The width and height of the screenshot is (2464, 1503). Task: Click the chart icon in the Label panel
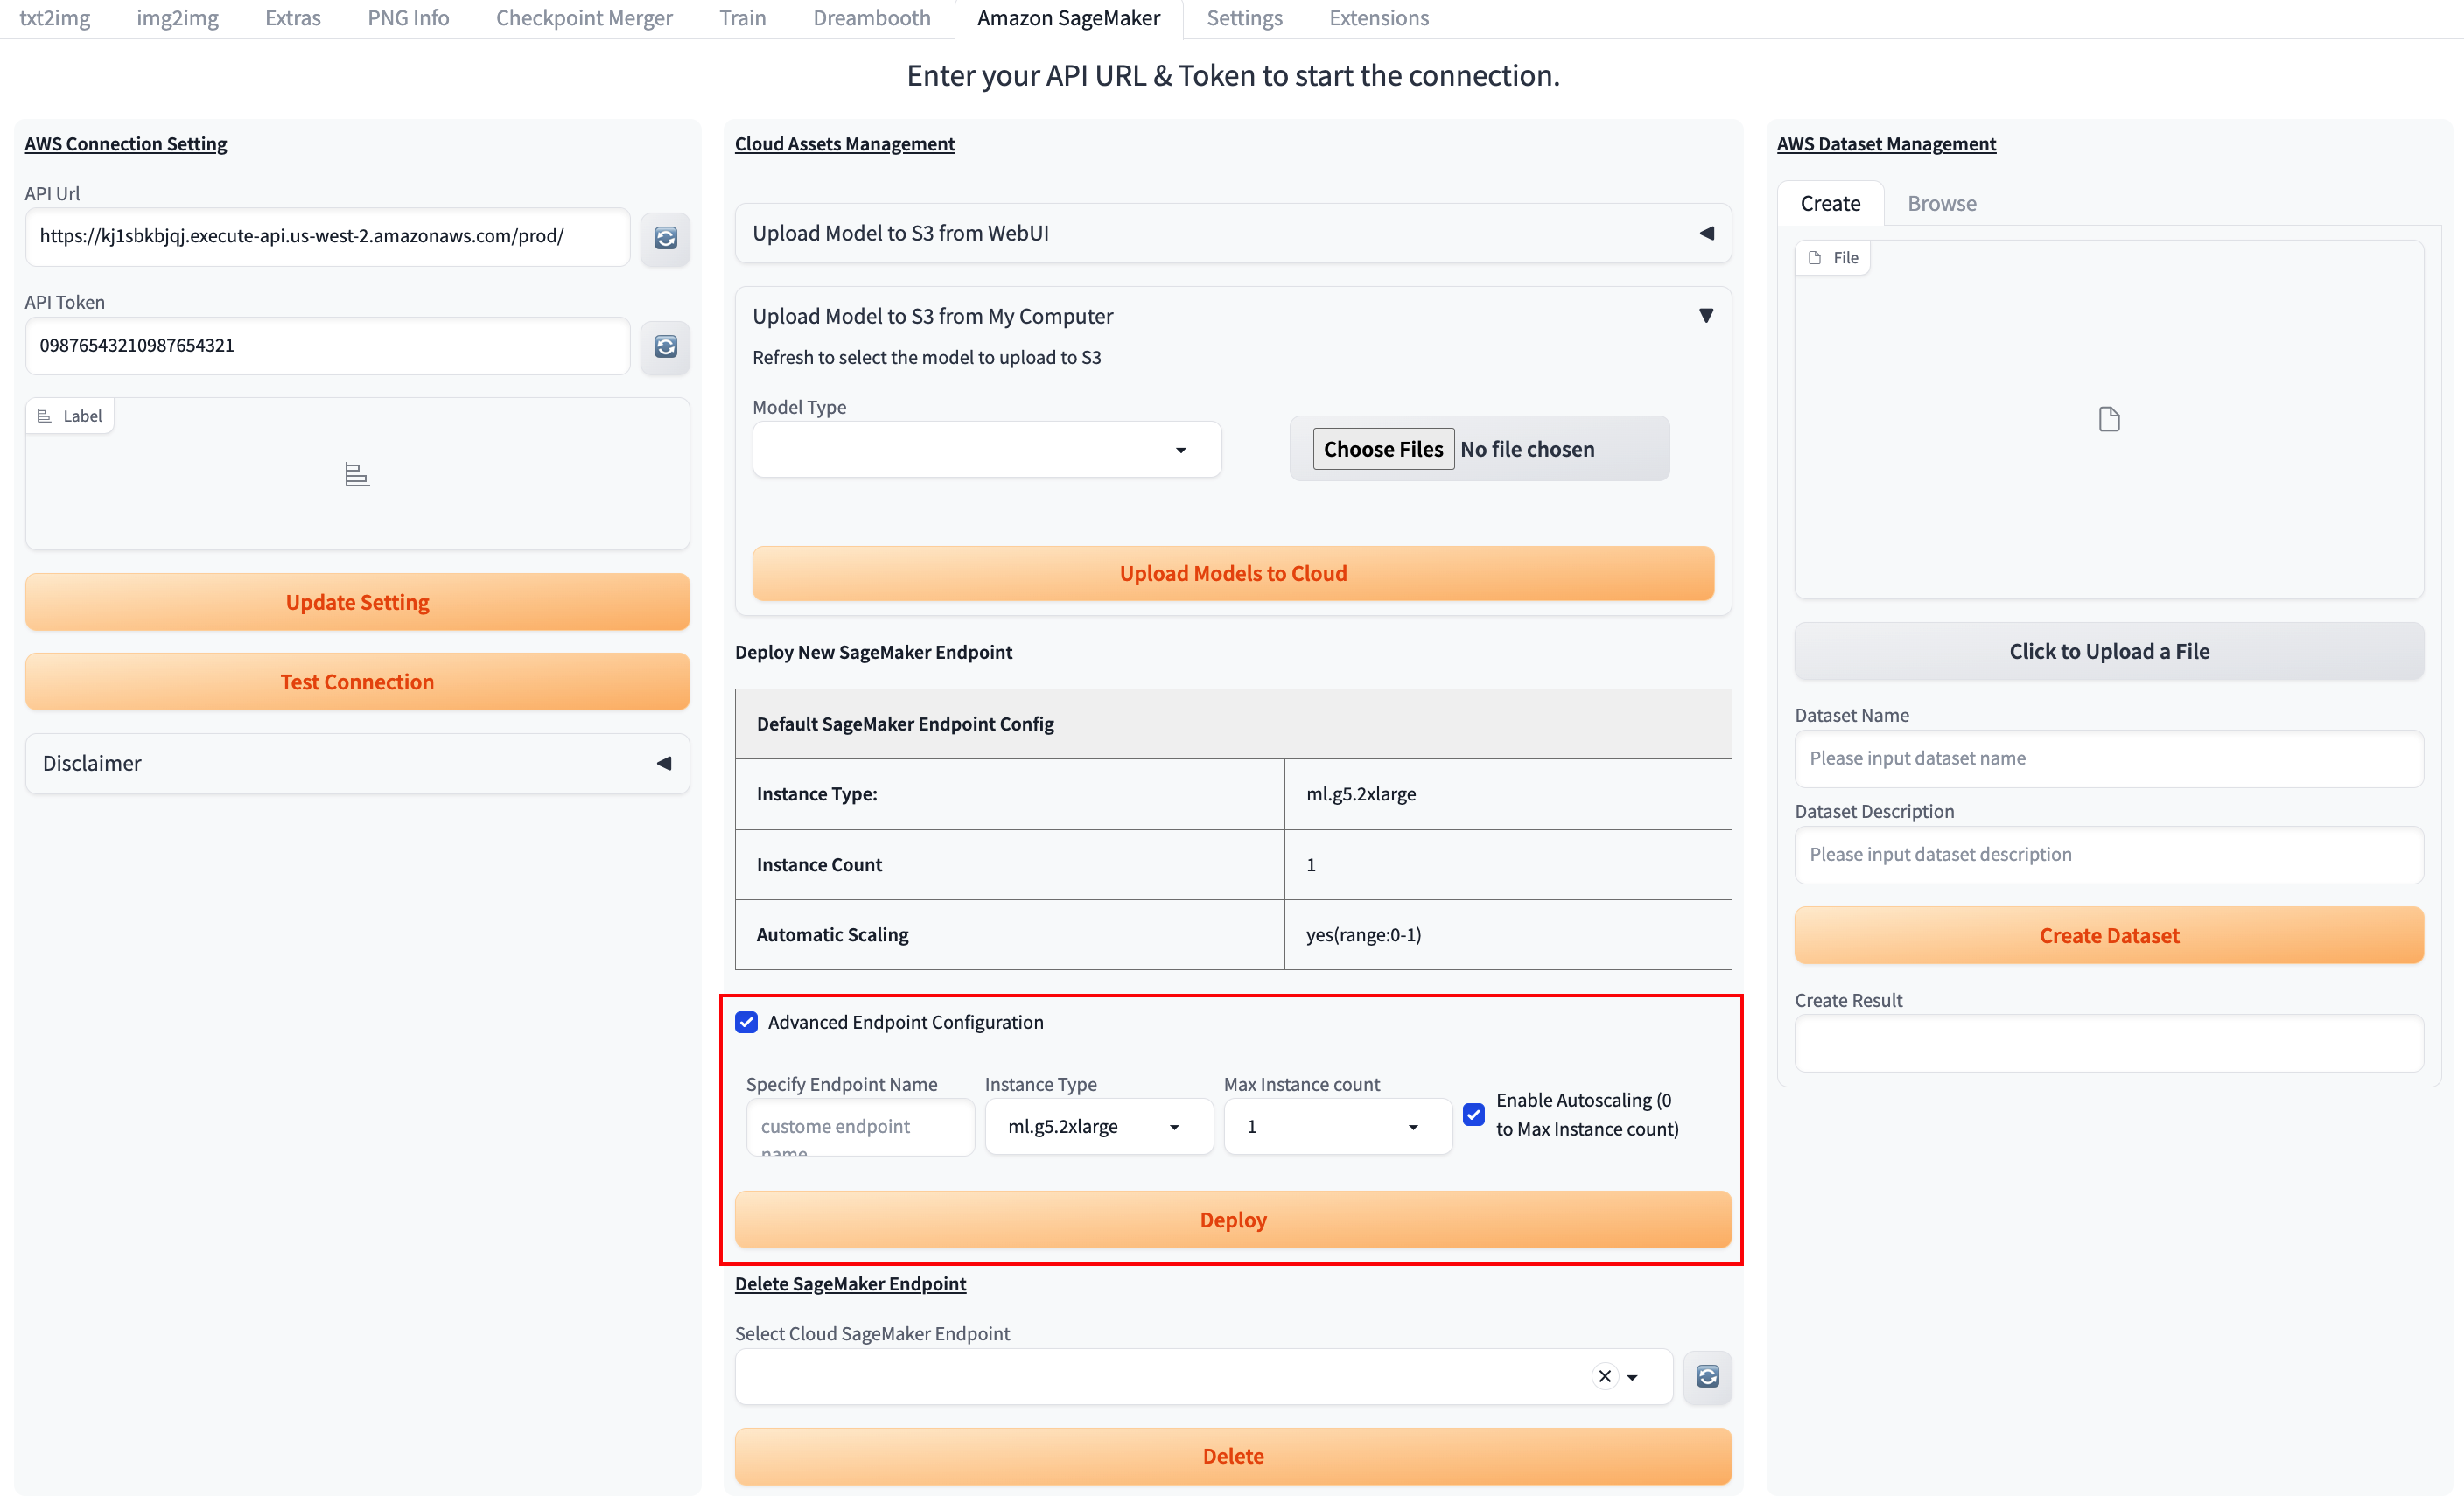[357, 474]
